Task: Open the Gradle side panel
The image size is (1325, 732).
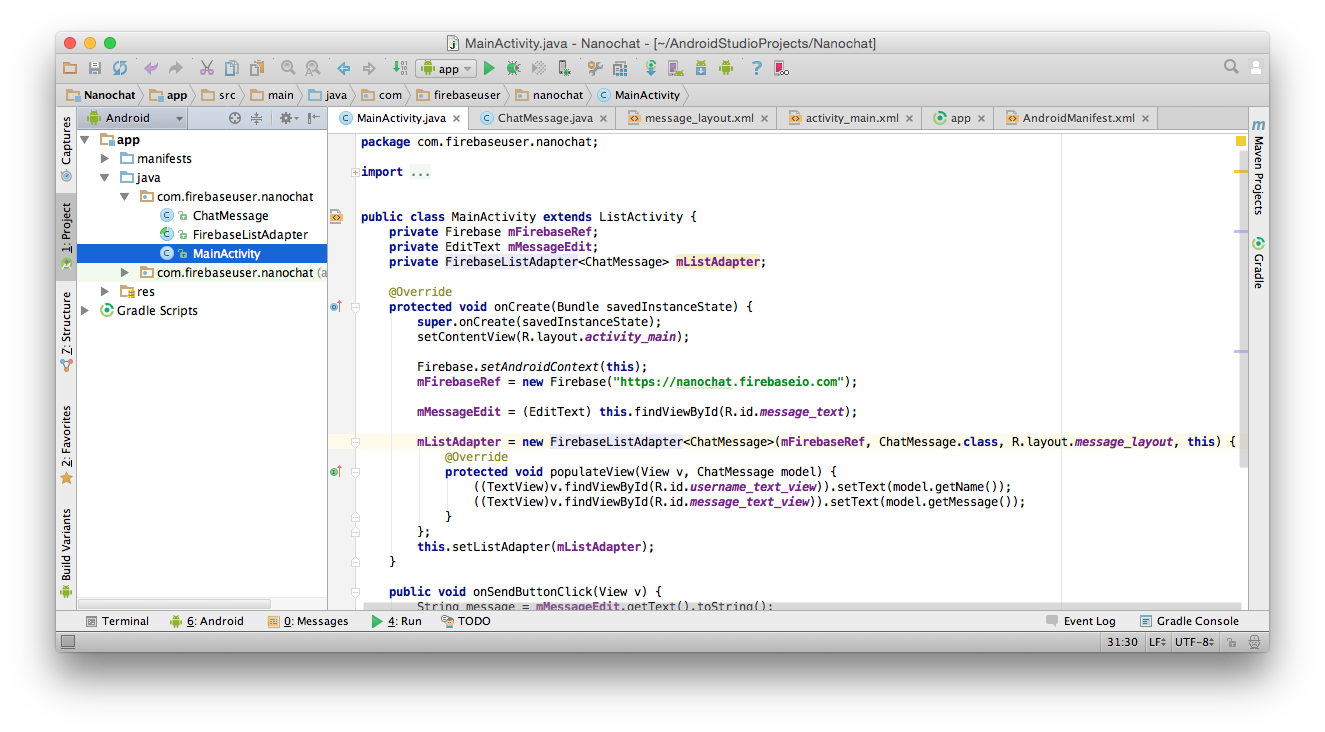Action: (1258, 262)
